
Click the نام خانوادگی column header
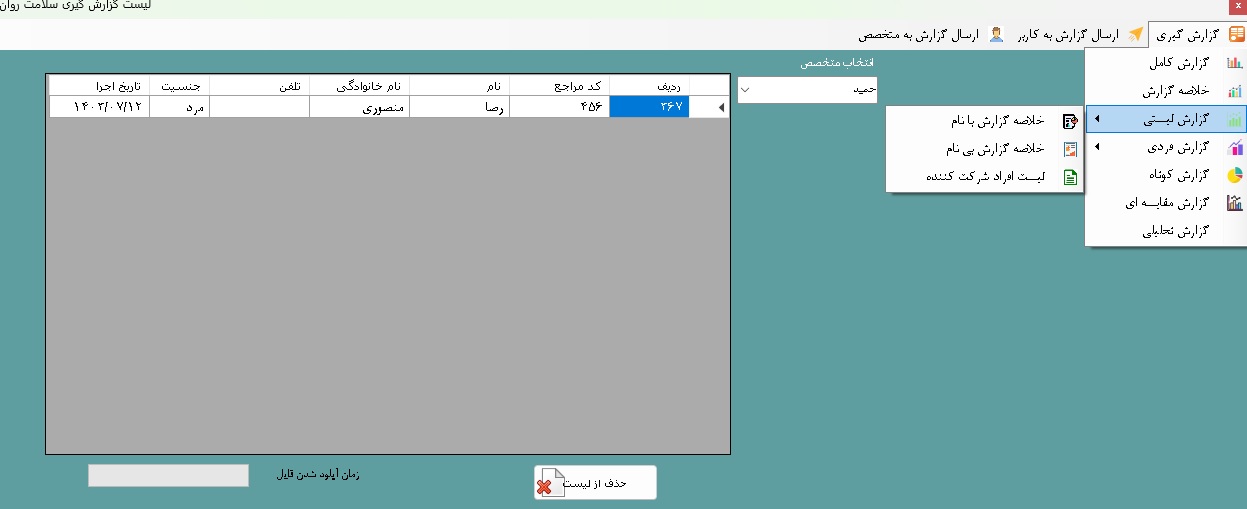coord(360,84)
